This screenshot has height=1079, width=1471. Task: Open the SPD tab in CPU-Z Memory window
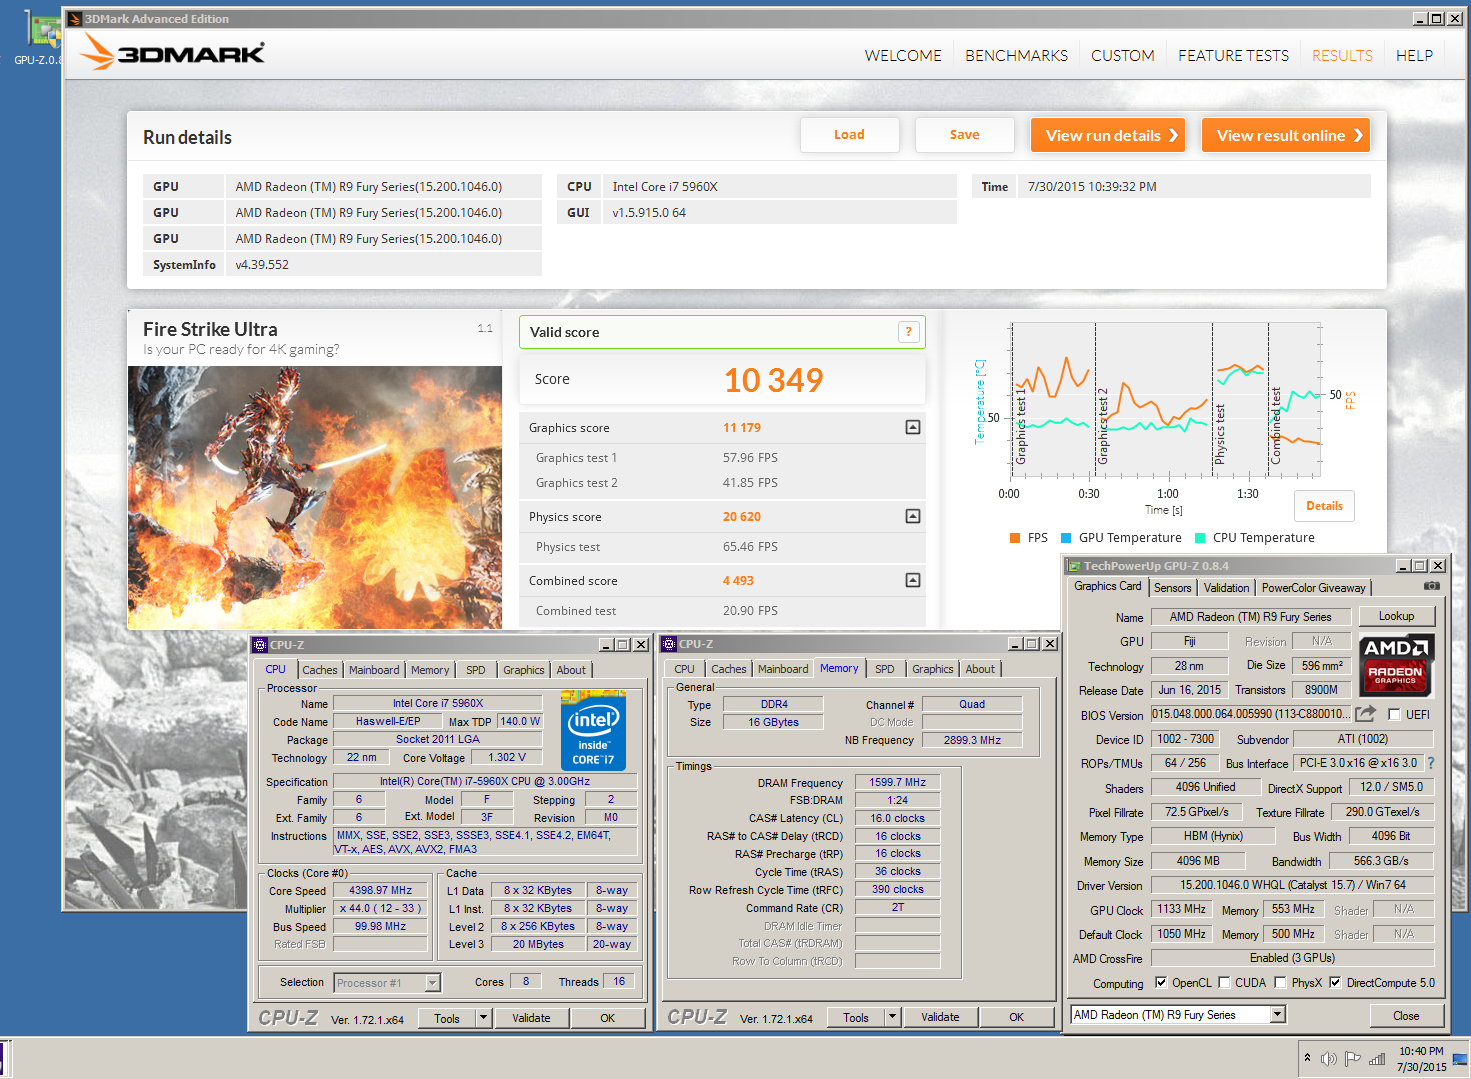pos(885,669)
